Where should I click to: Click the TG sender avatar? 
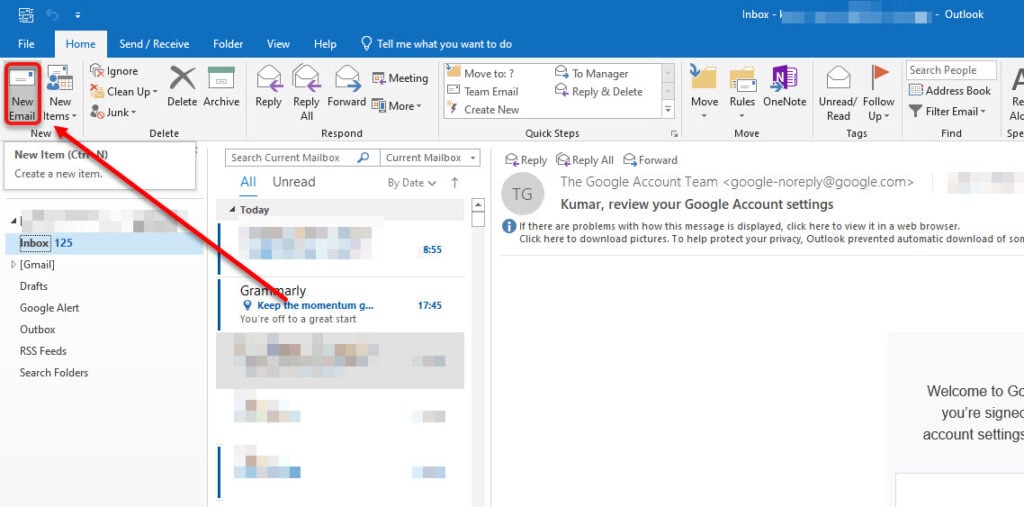click(522, 194)
